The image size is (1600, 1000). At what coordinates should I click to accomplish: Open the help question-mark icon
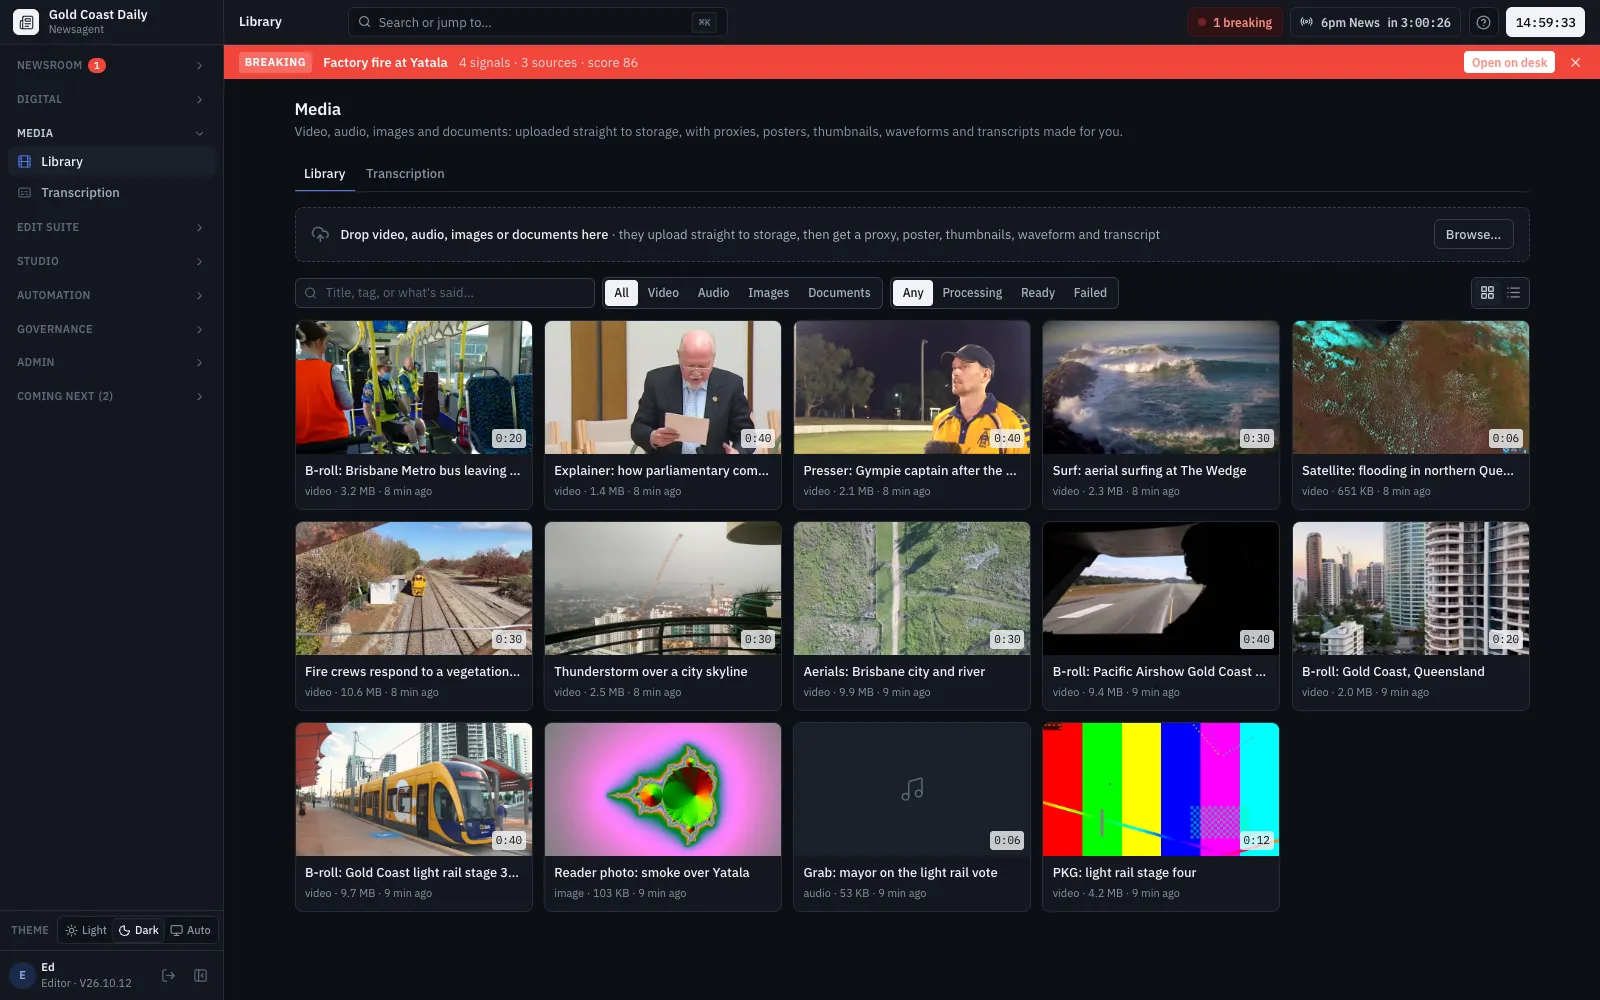click(1484, 22)
